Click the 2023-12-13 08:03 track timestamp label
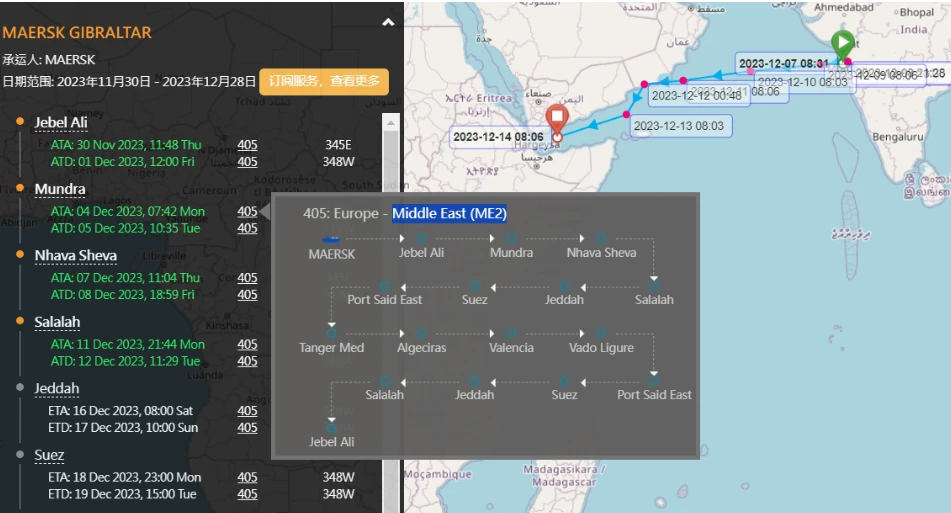 [679, 126]
